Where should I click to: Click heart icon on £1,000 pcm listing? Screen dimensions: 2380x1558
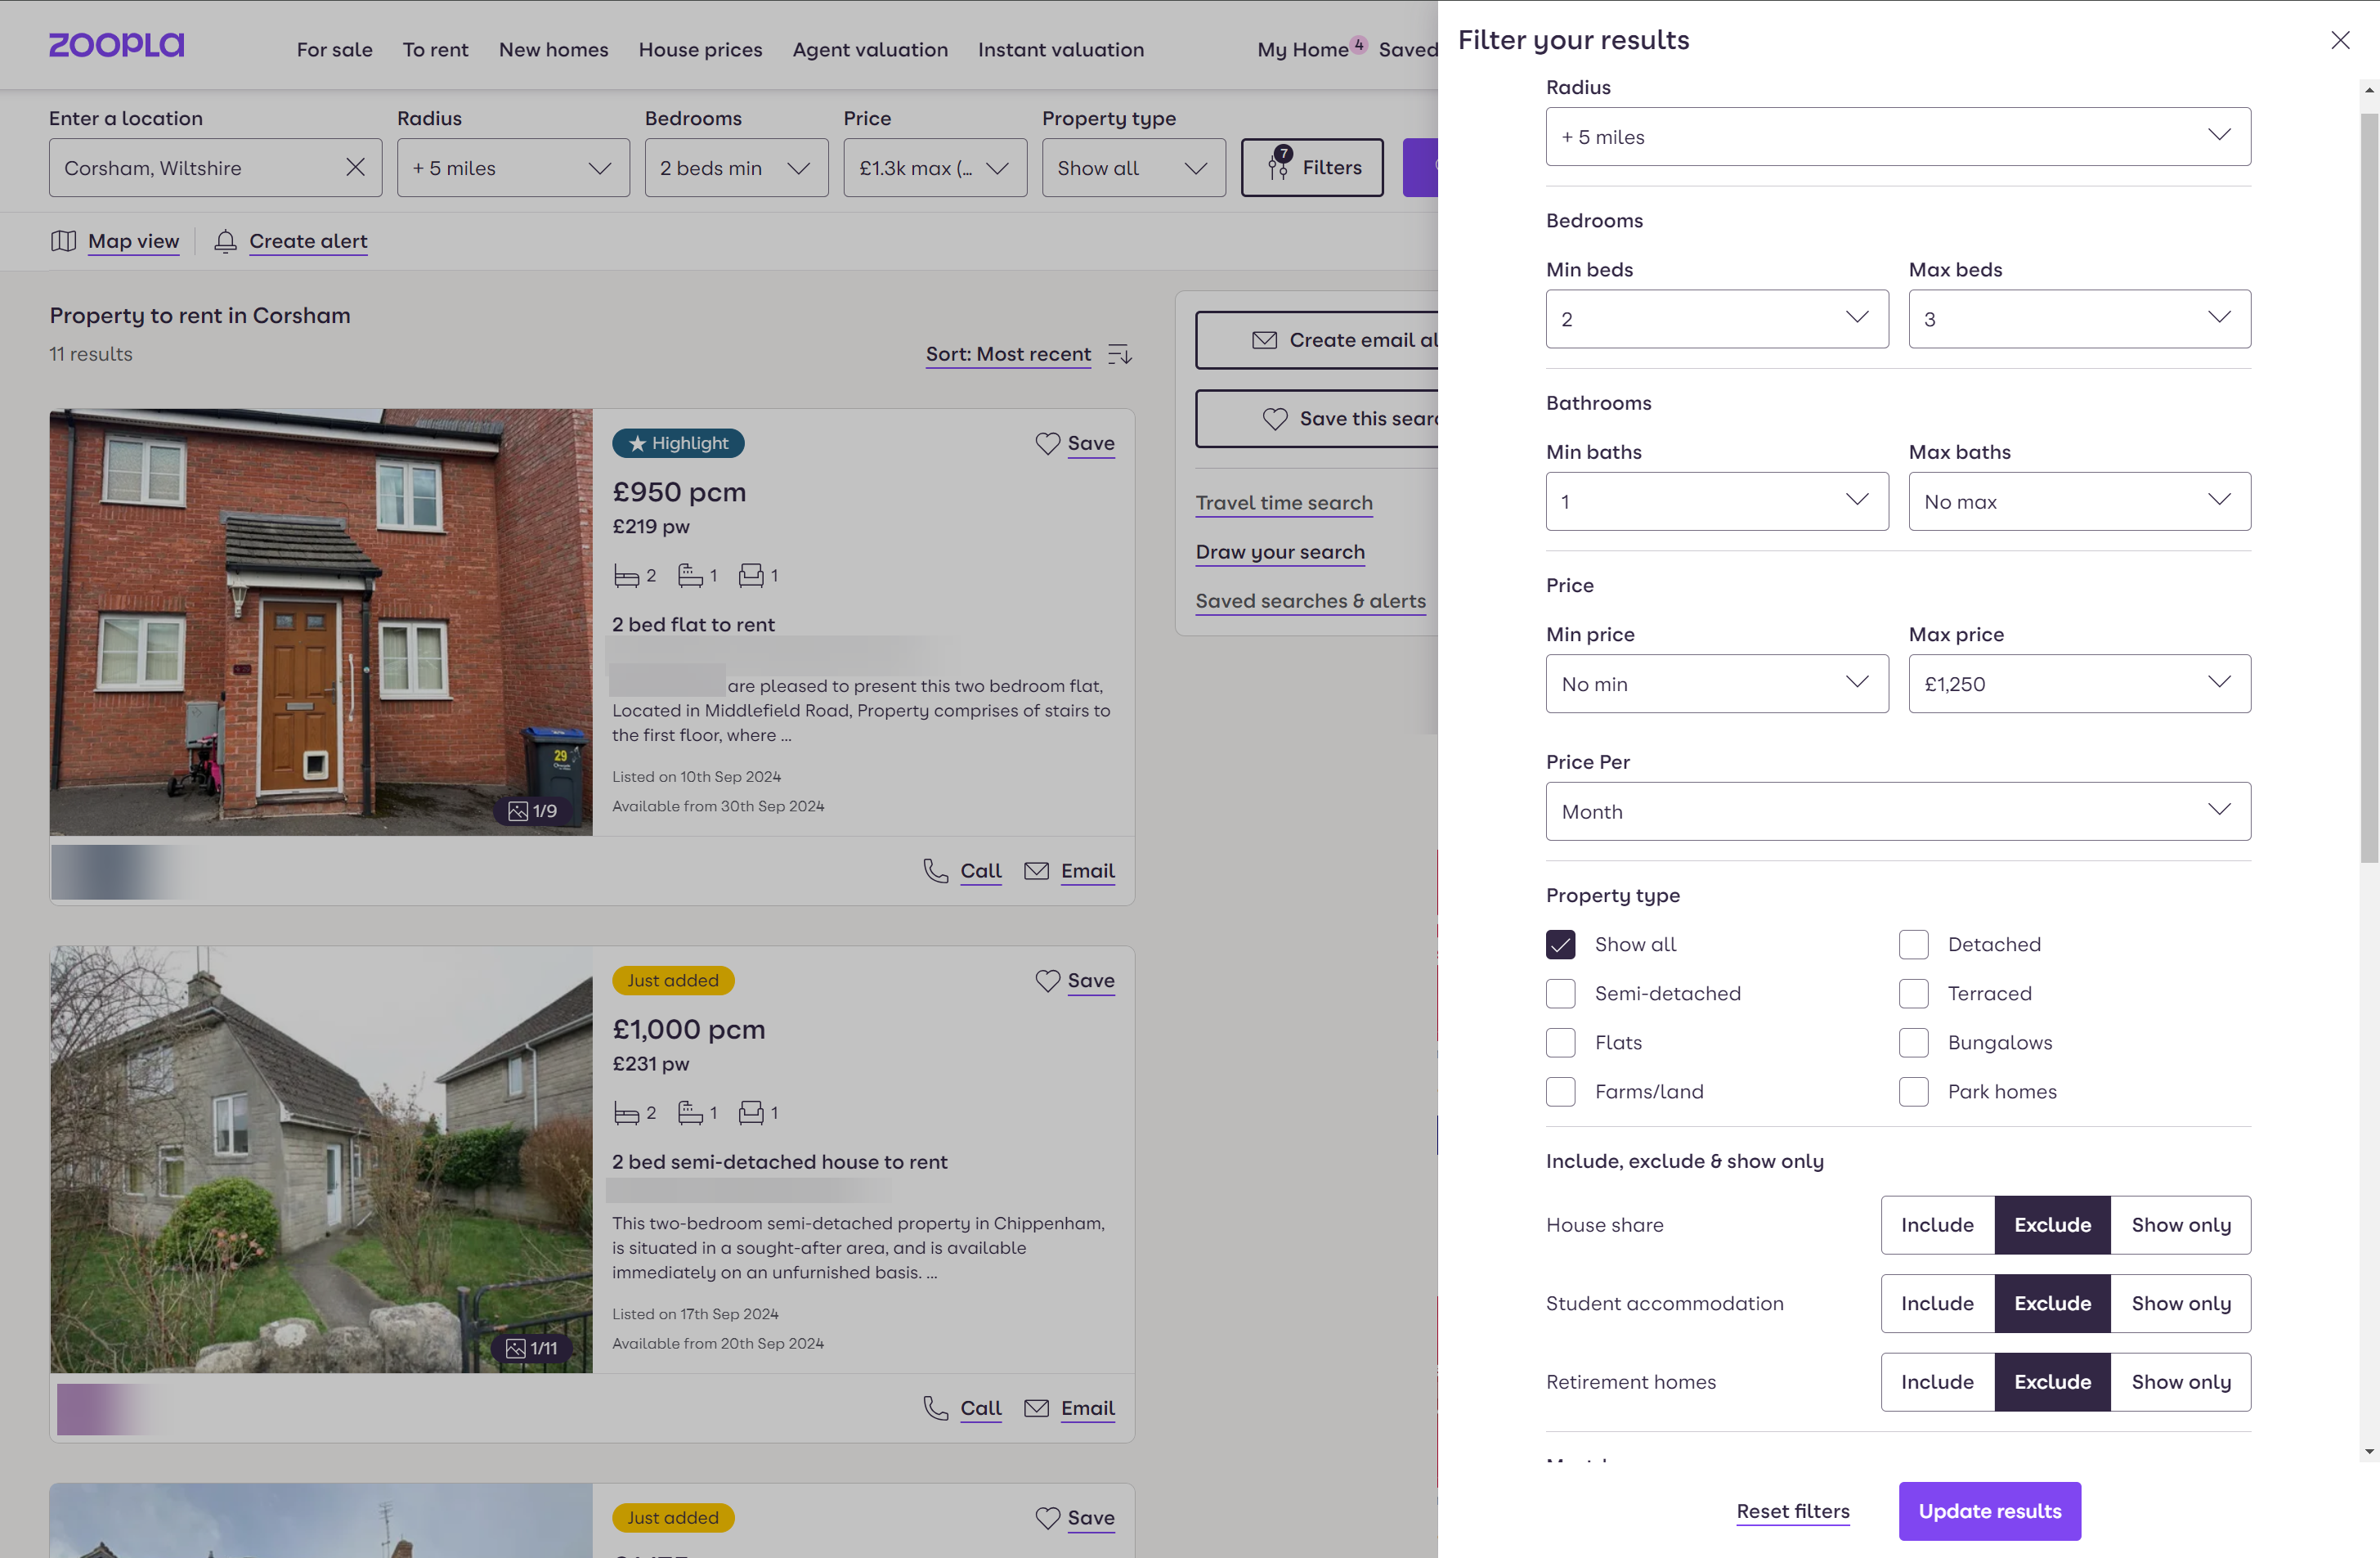[1047, 980]
